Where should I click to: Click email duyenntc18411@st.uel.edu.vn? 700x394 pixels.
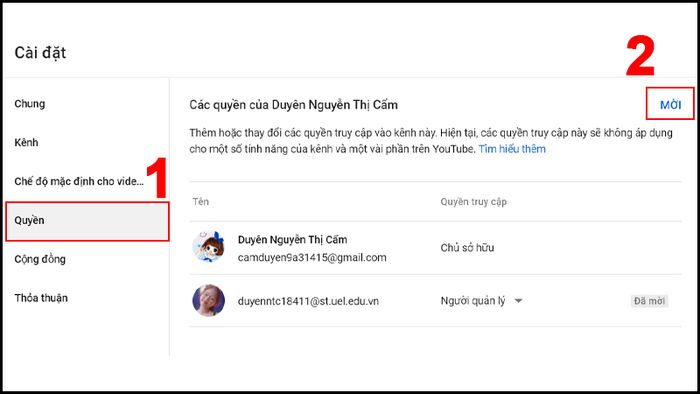pos(308,301)
